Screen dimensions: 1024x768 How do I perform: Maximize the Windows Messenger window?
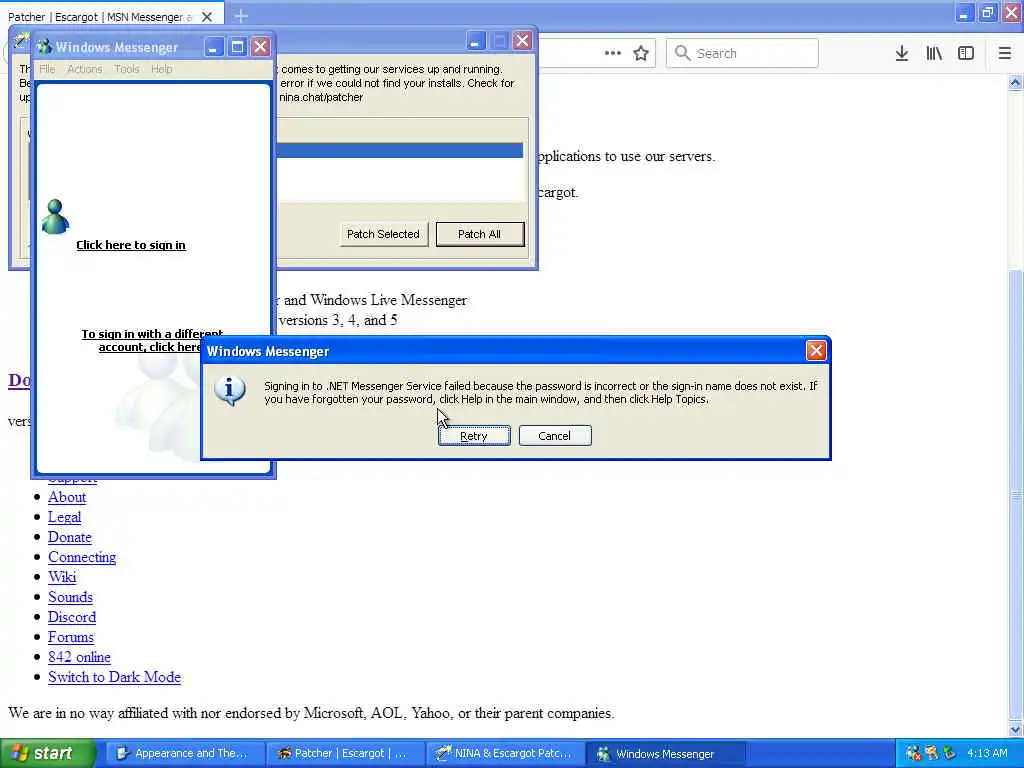click(x=237, y=47)
